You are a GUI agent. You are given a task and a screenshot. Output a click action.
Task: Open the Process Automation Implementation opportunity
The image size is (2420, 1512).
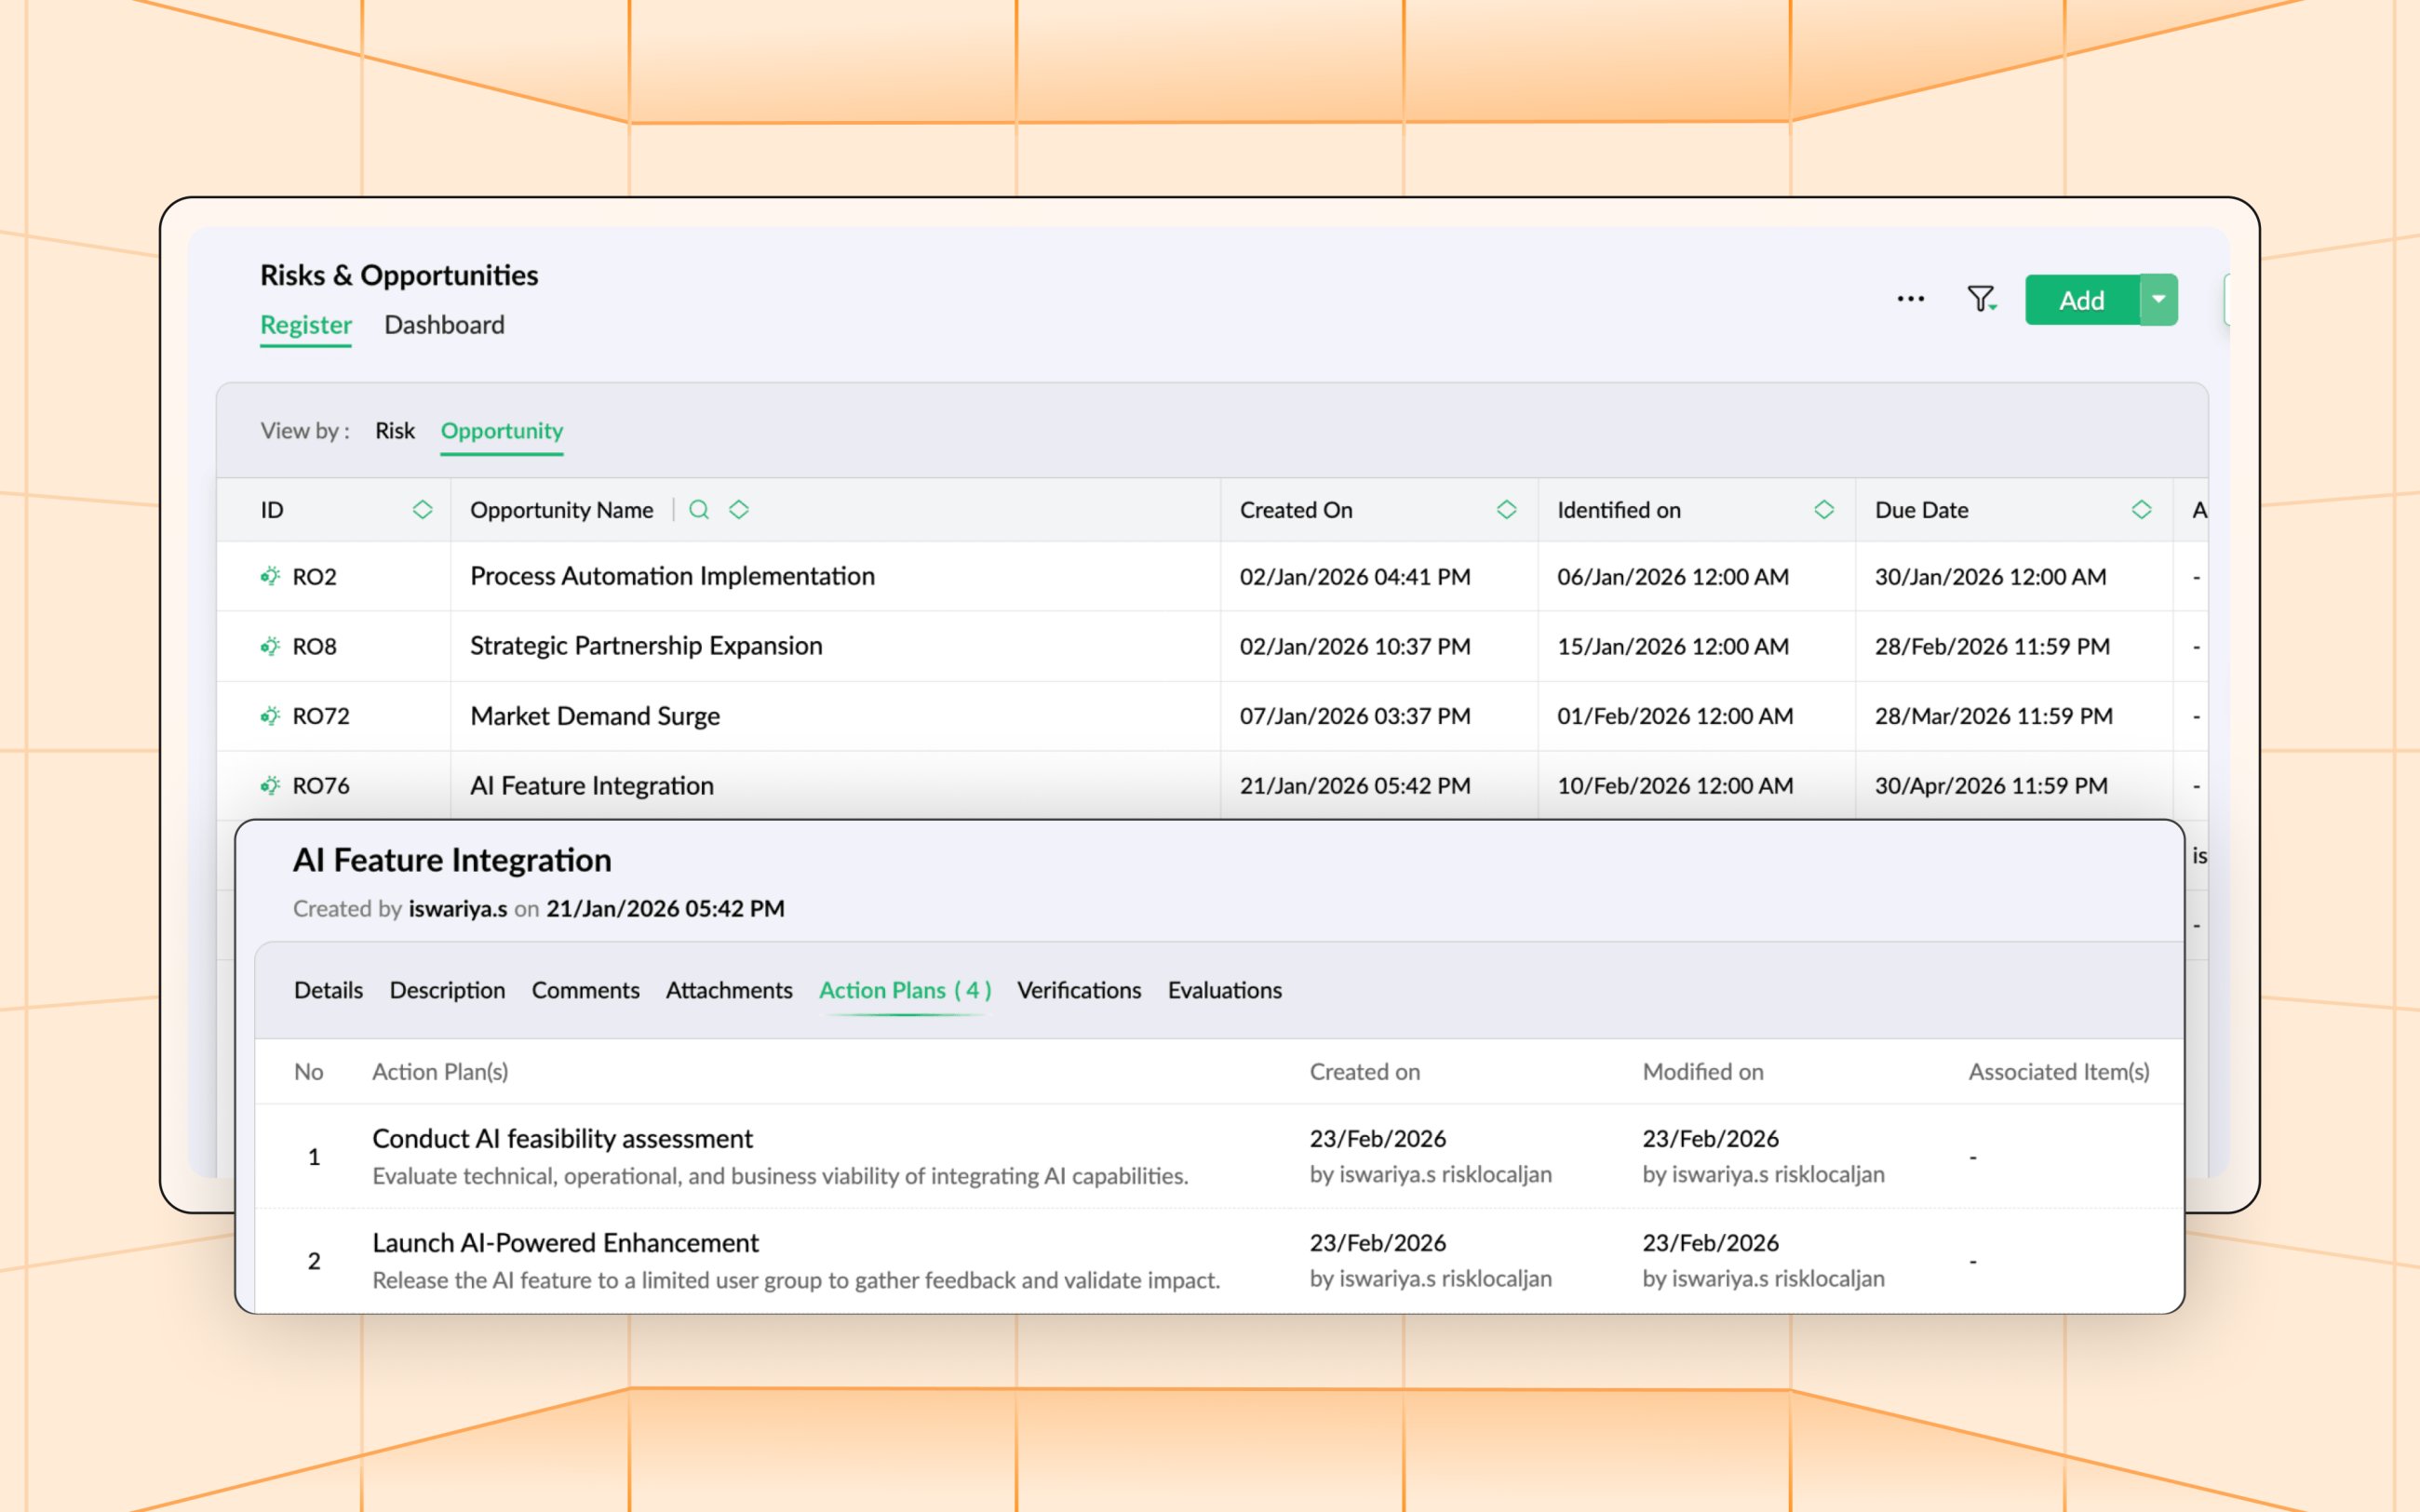coord(672,576)
